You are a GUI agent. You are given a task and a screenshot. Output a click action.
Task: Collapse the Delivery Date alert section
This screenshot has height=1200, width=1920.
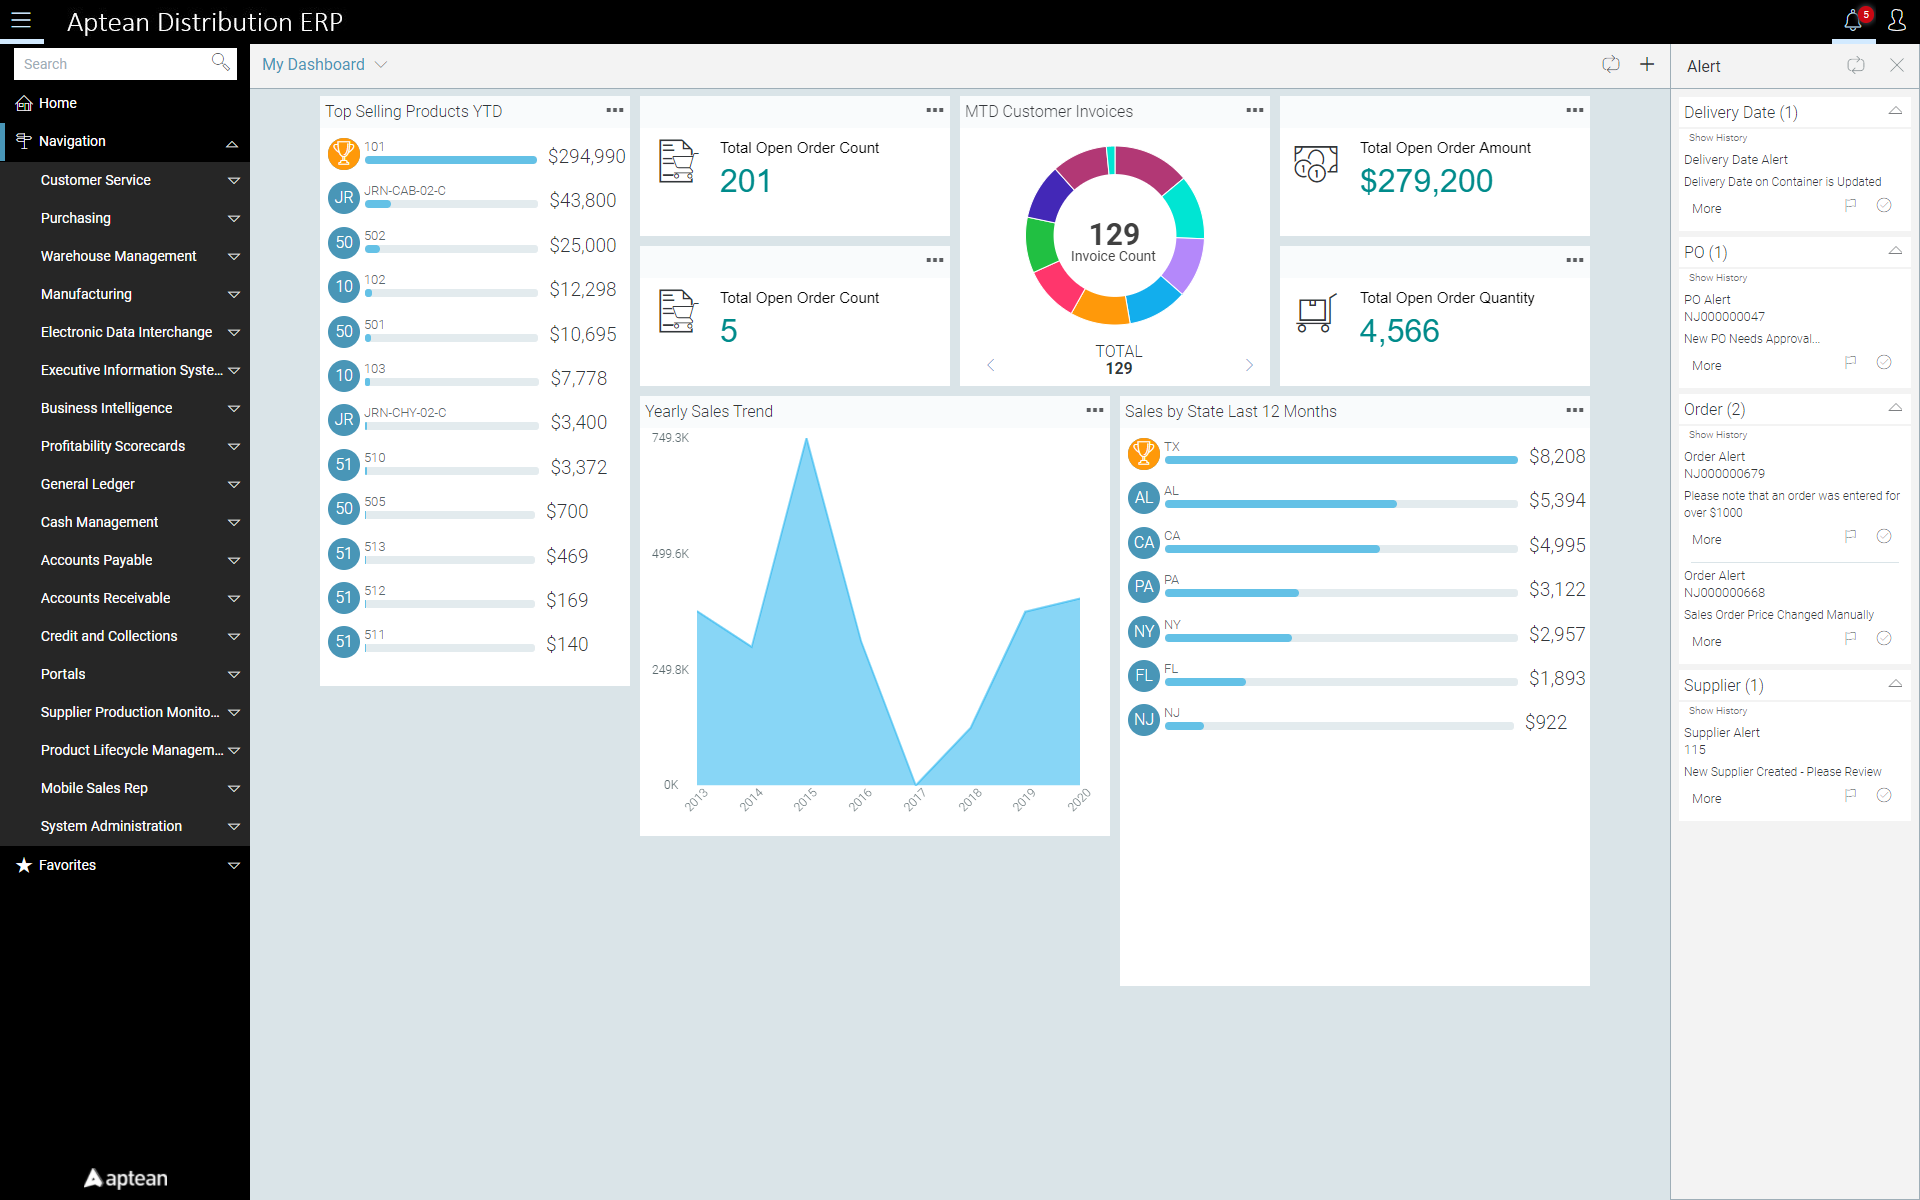[x=1896, y=111]
